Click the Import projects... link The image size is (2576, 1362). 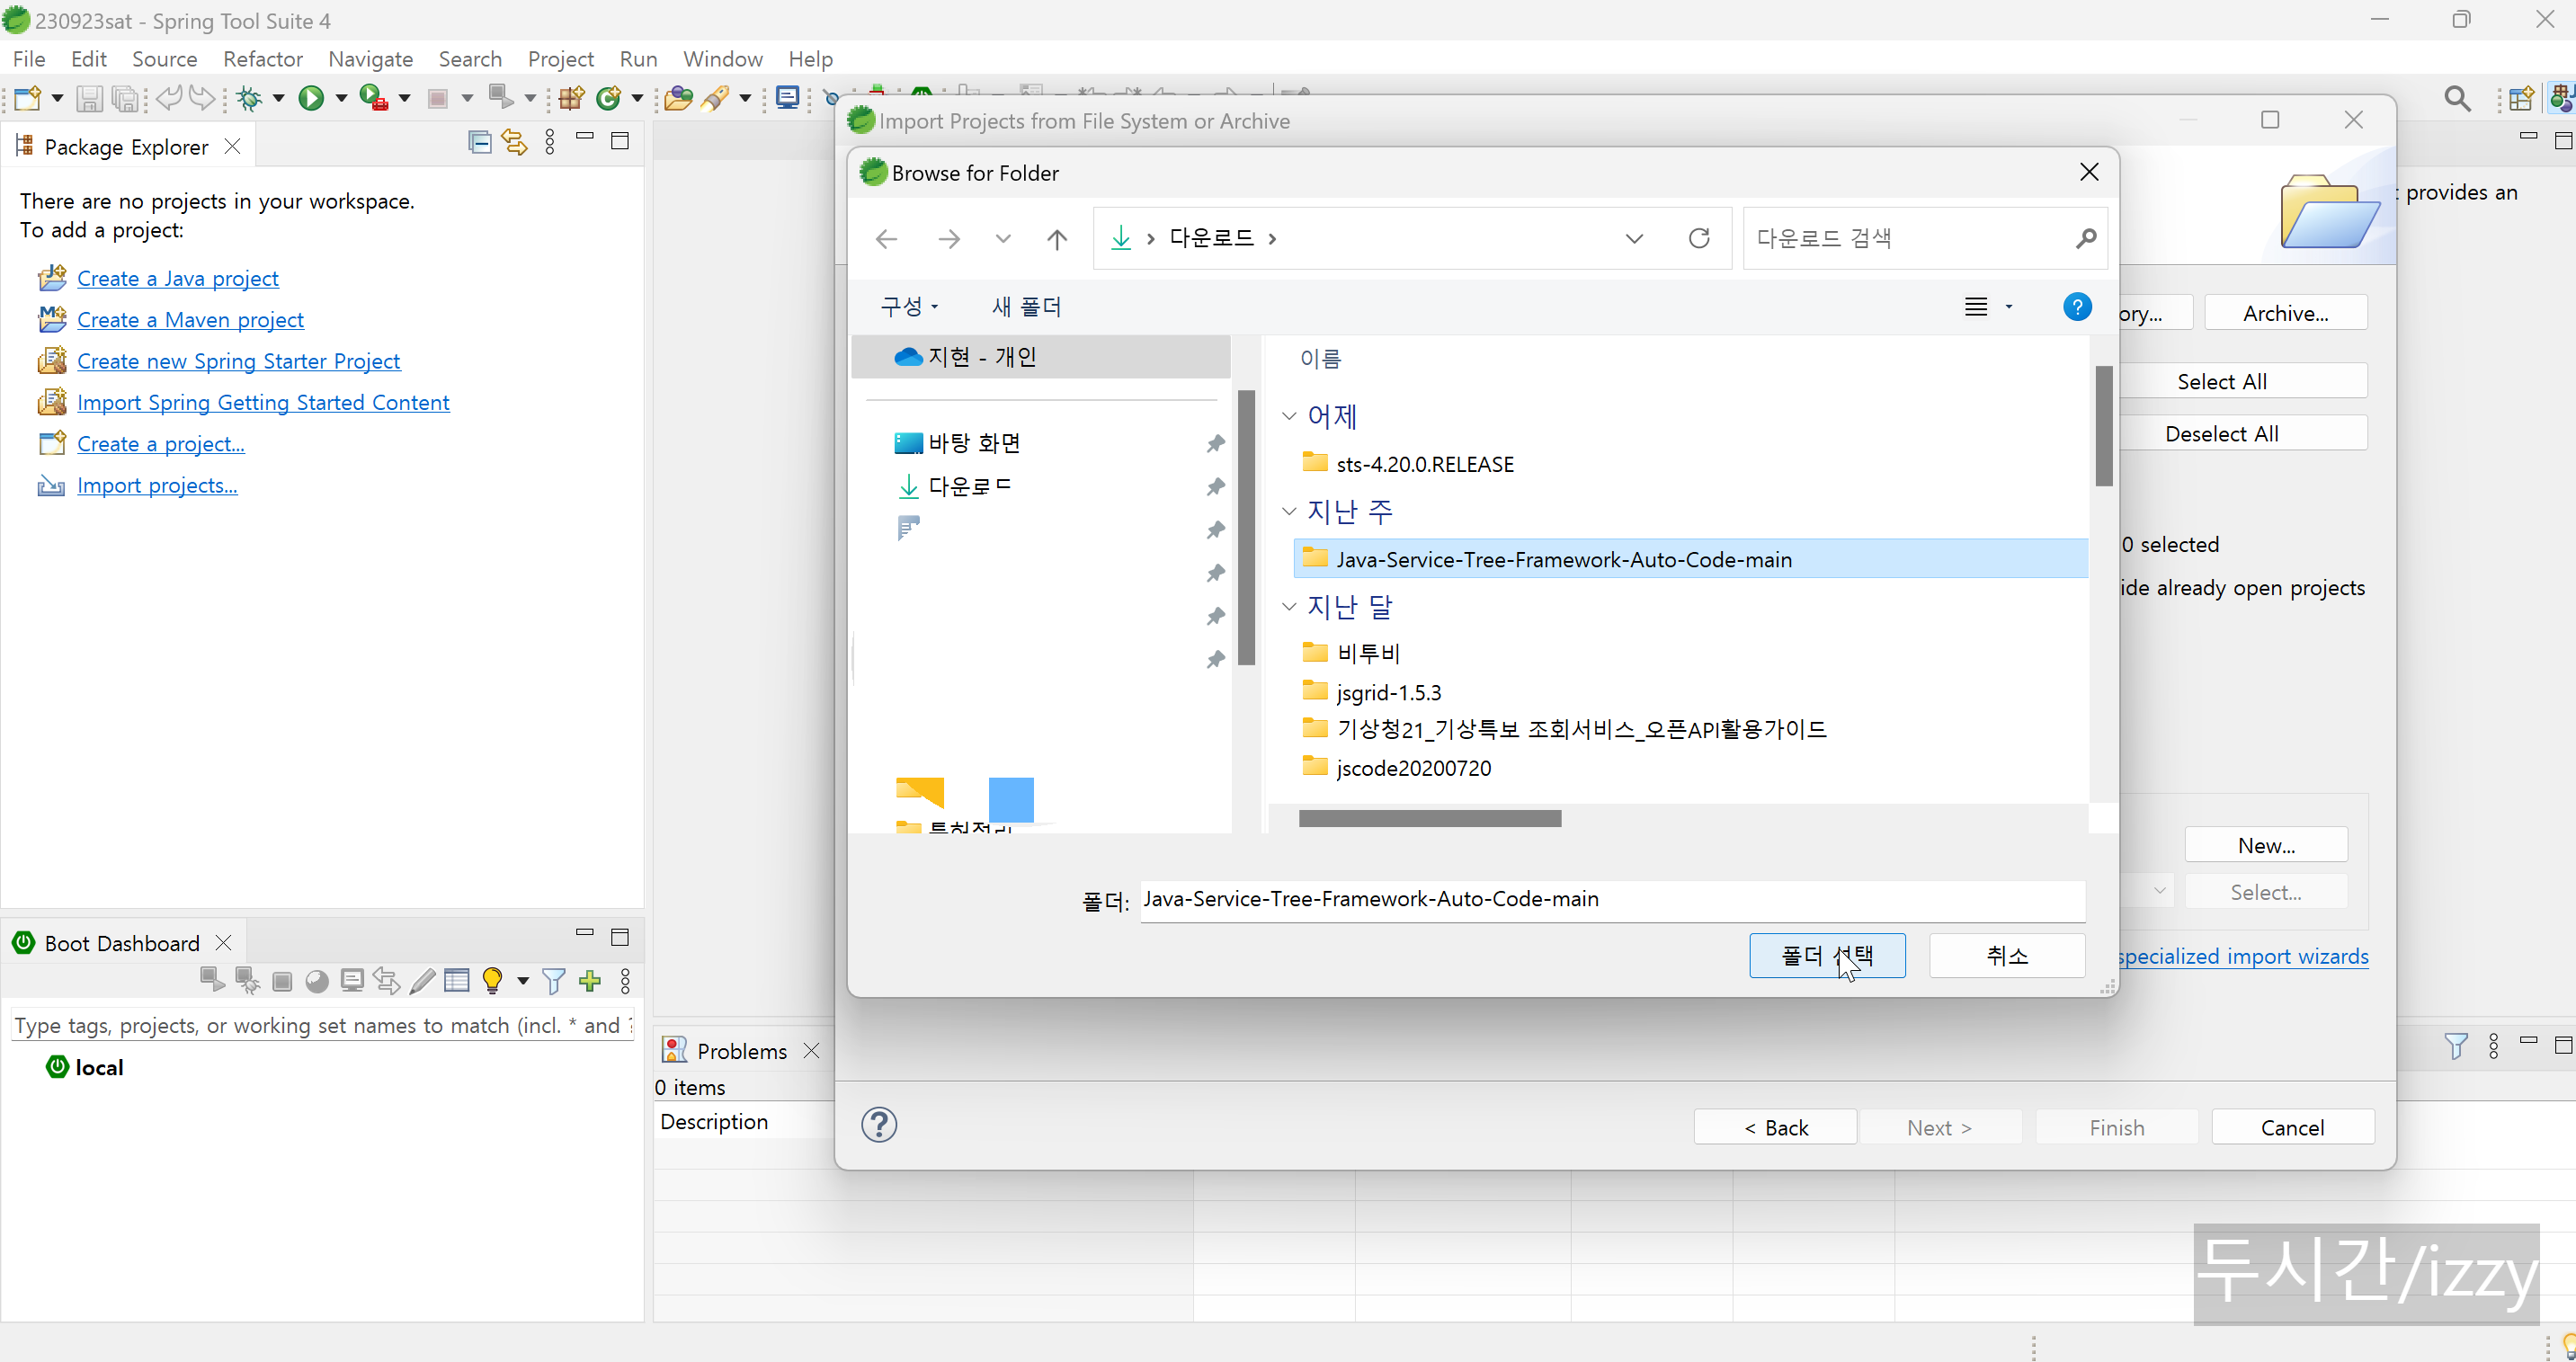157,485
